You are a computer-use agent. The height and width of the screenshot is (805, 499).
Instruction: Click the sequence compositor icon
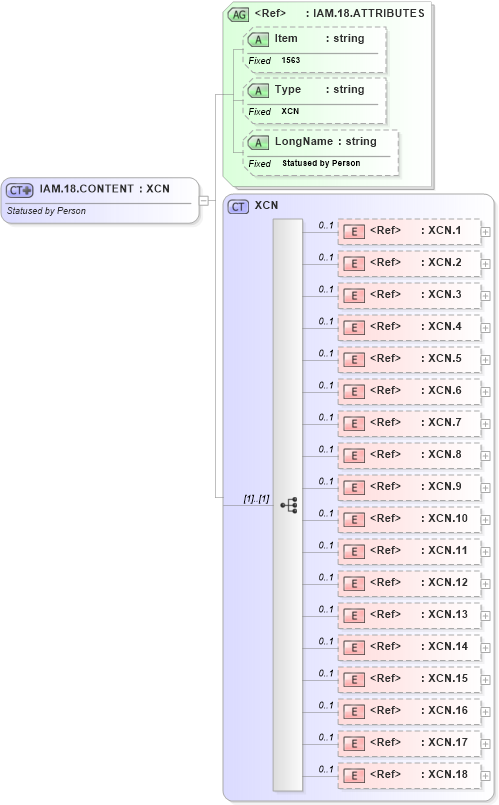pyautogui.click(x=289, y=505)
